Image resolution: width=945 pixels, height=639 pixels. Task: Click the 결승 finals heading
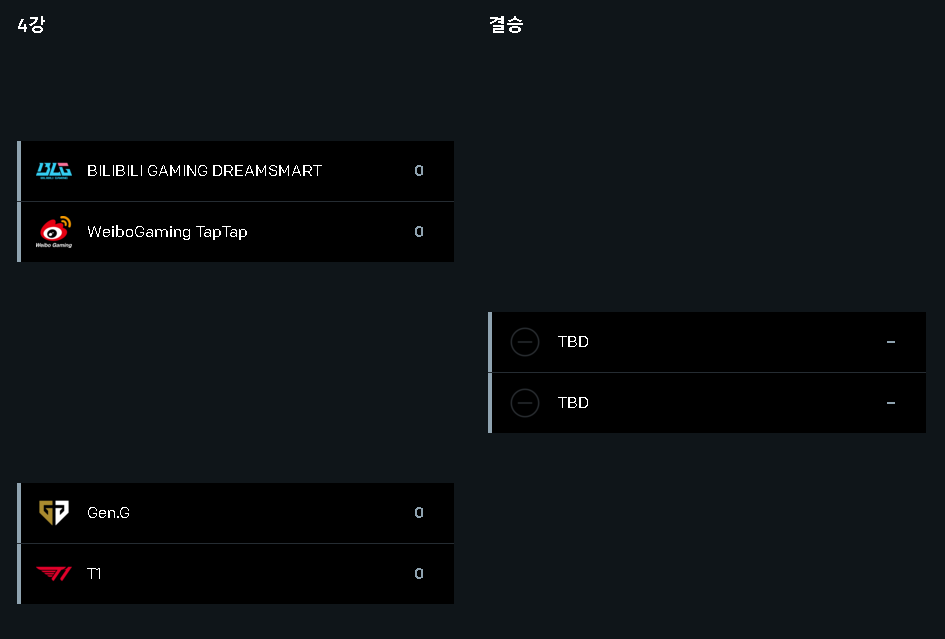click(506, 25)
